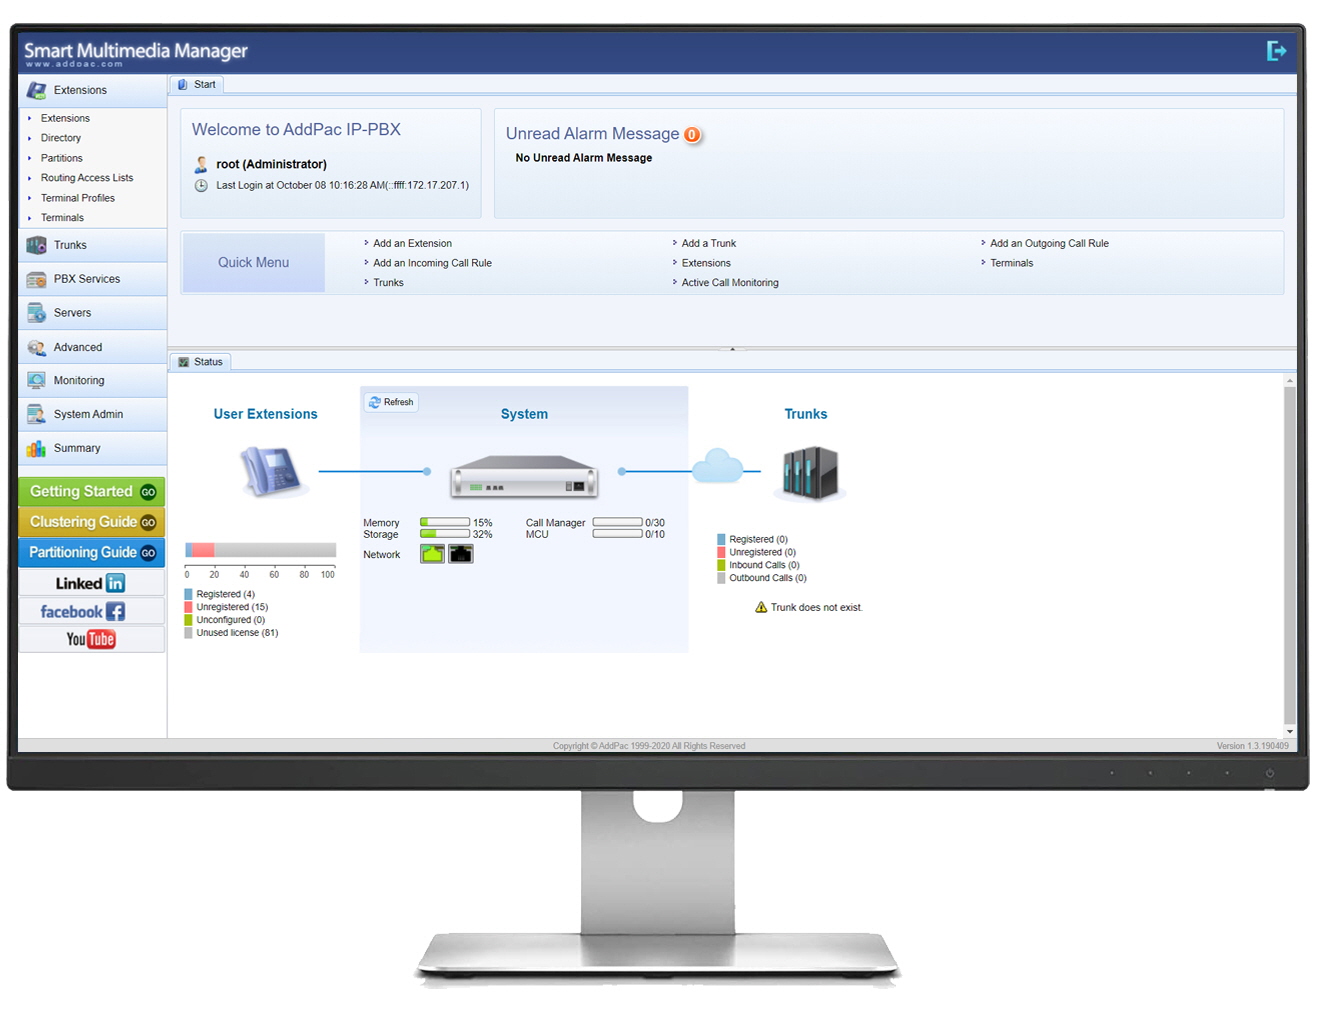Viewport: 1318px width, 1023px height.
Task: Click the desk phone User Extensions icon
Action: pos(270,471)
